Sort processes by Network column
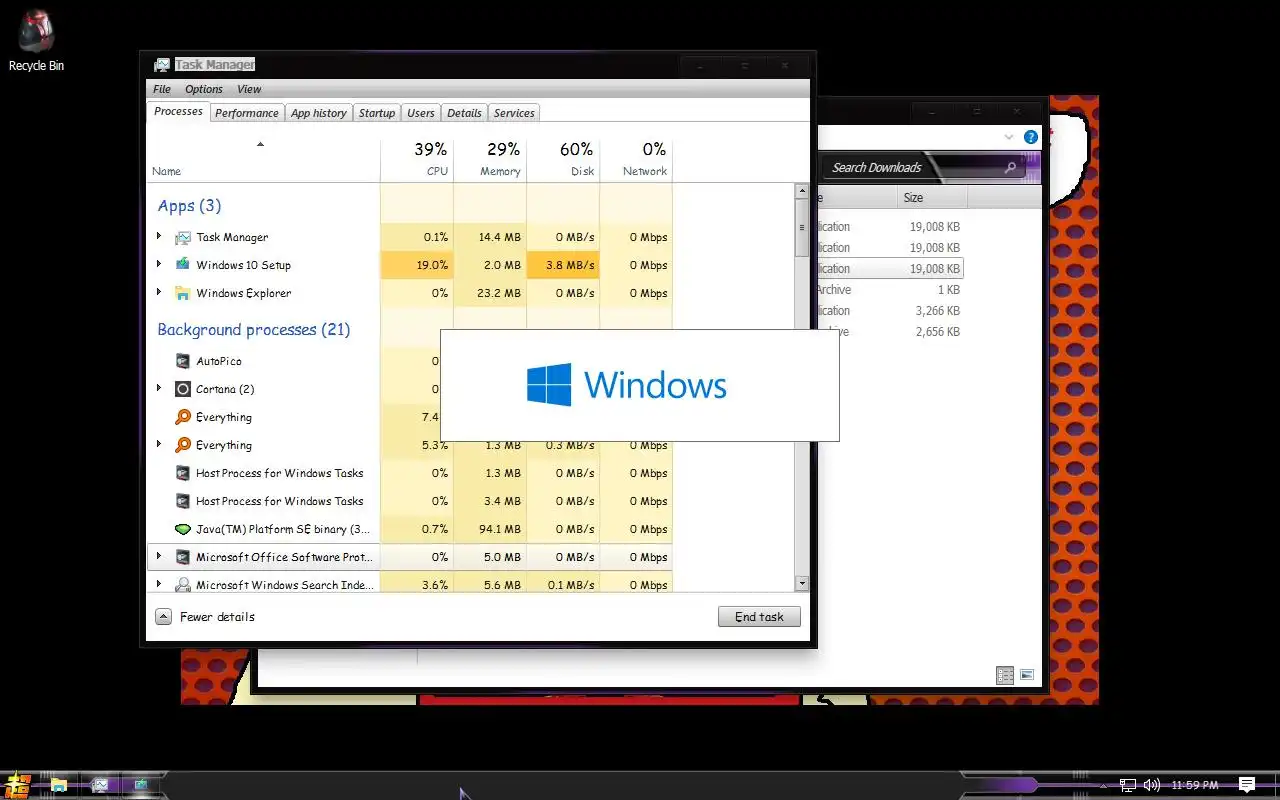Image resolution: width=1280 pixels, height=800 pixels. pyautogui.click(x=636, y=160)
